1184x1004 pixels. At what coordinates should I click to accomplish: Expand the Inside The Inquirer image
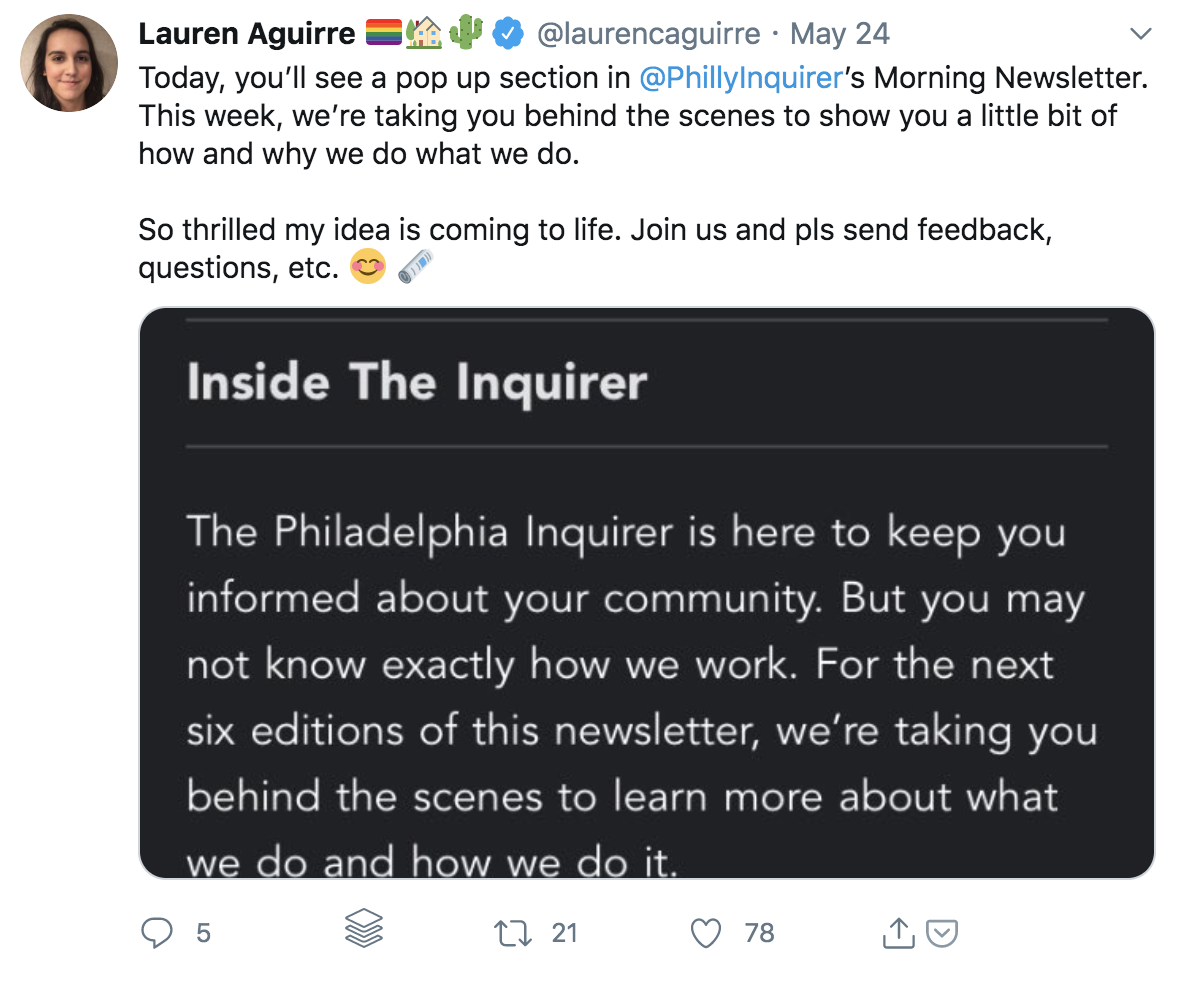coord(646,592)
